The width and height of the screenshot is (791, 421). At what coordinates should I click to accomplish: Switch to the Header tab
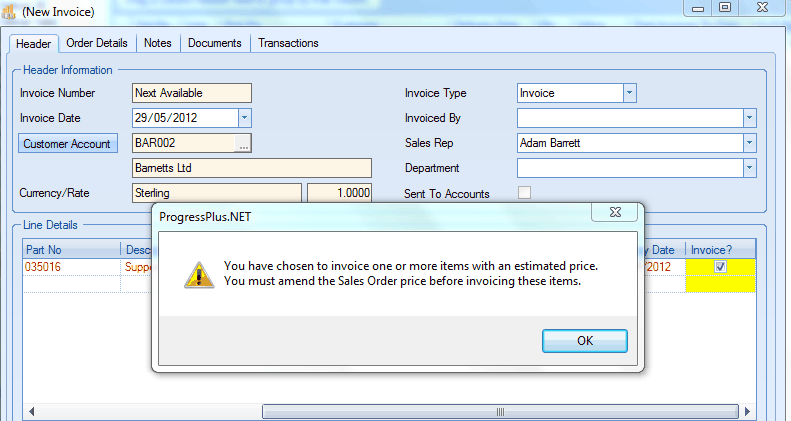coord(33,44)
